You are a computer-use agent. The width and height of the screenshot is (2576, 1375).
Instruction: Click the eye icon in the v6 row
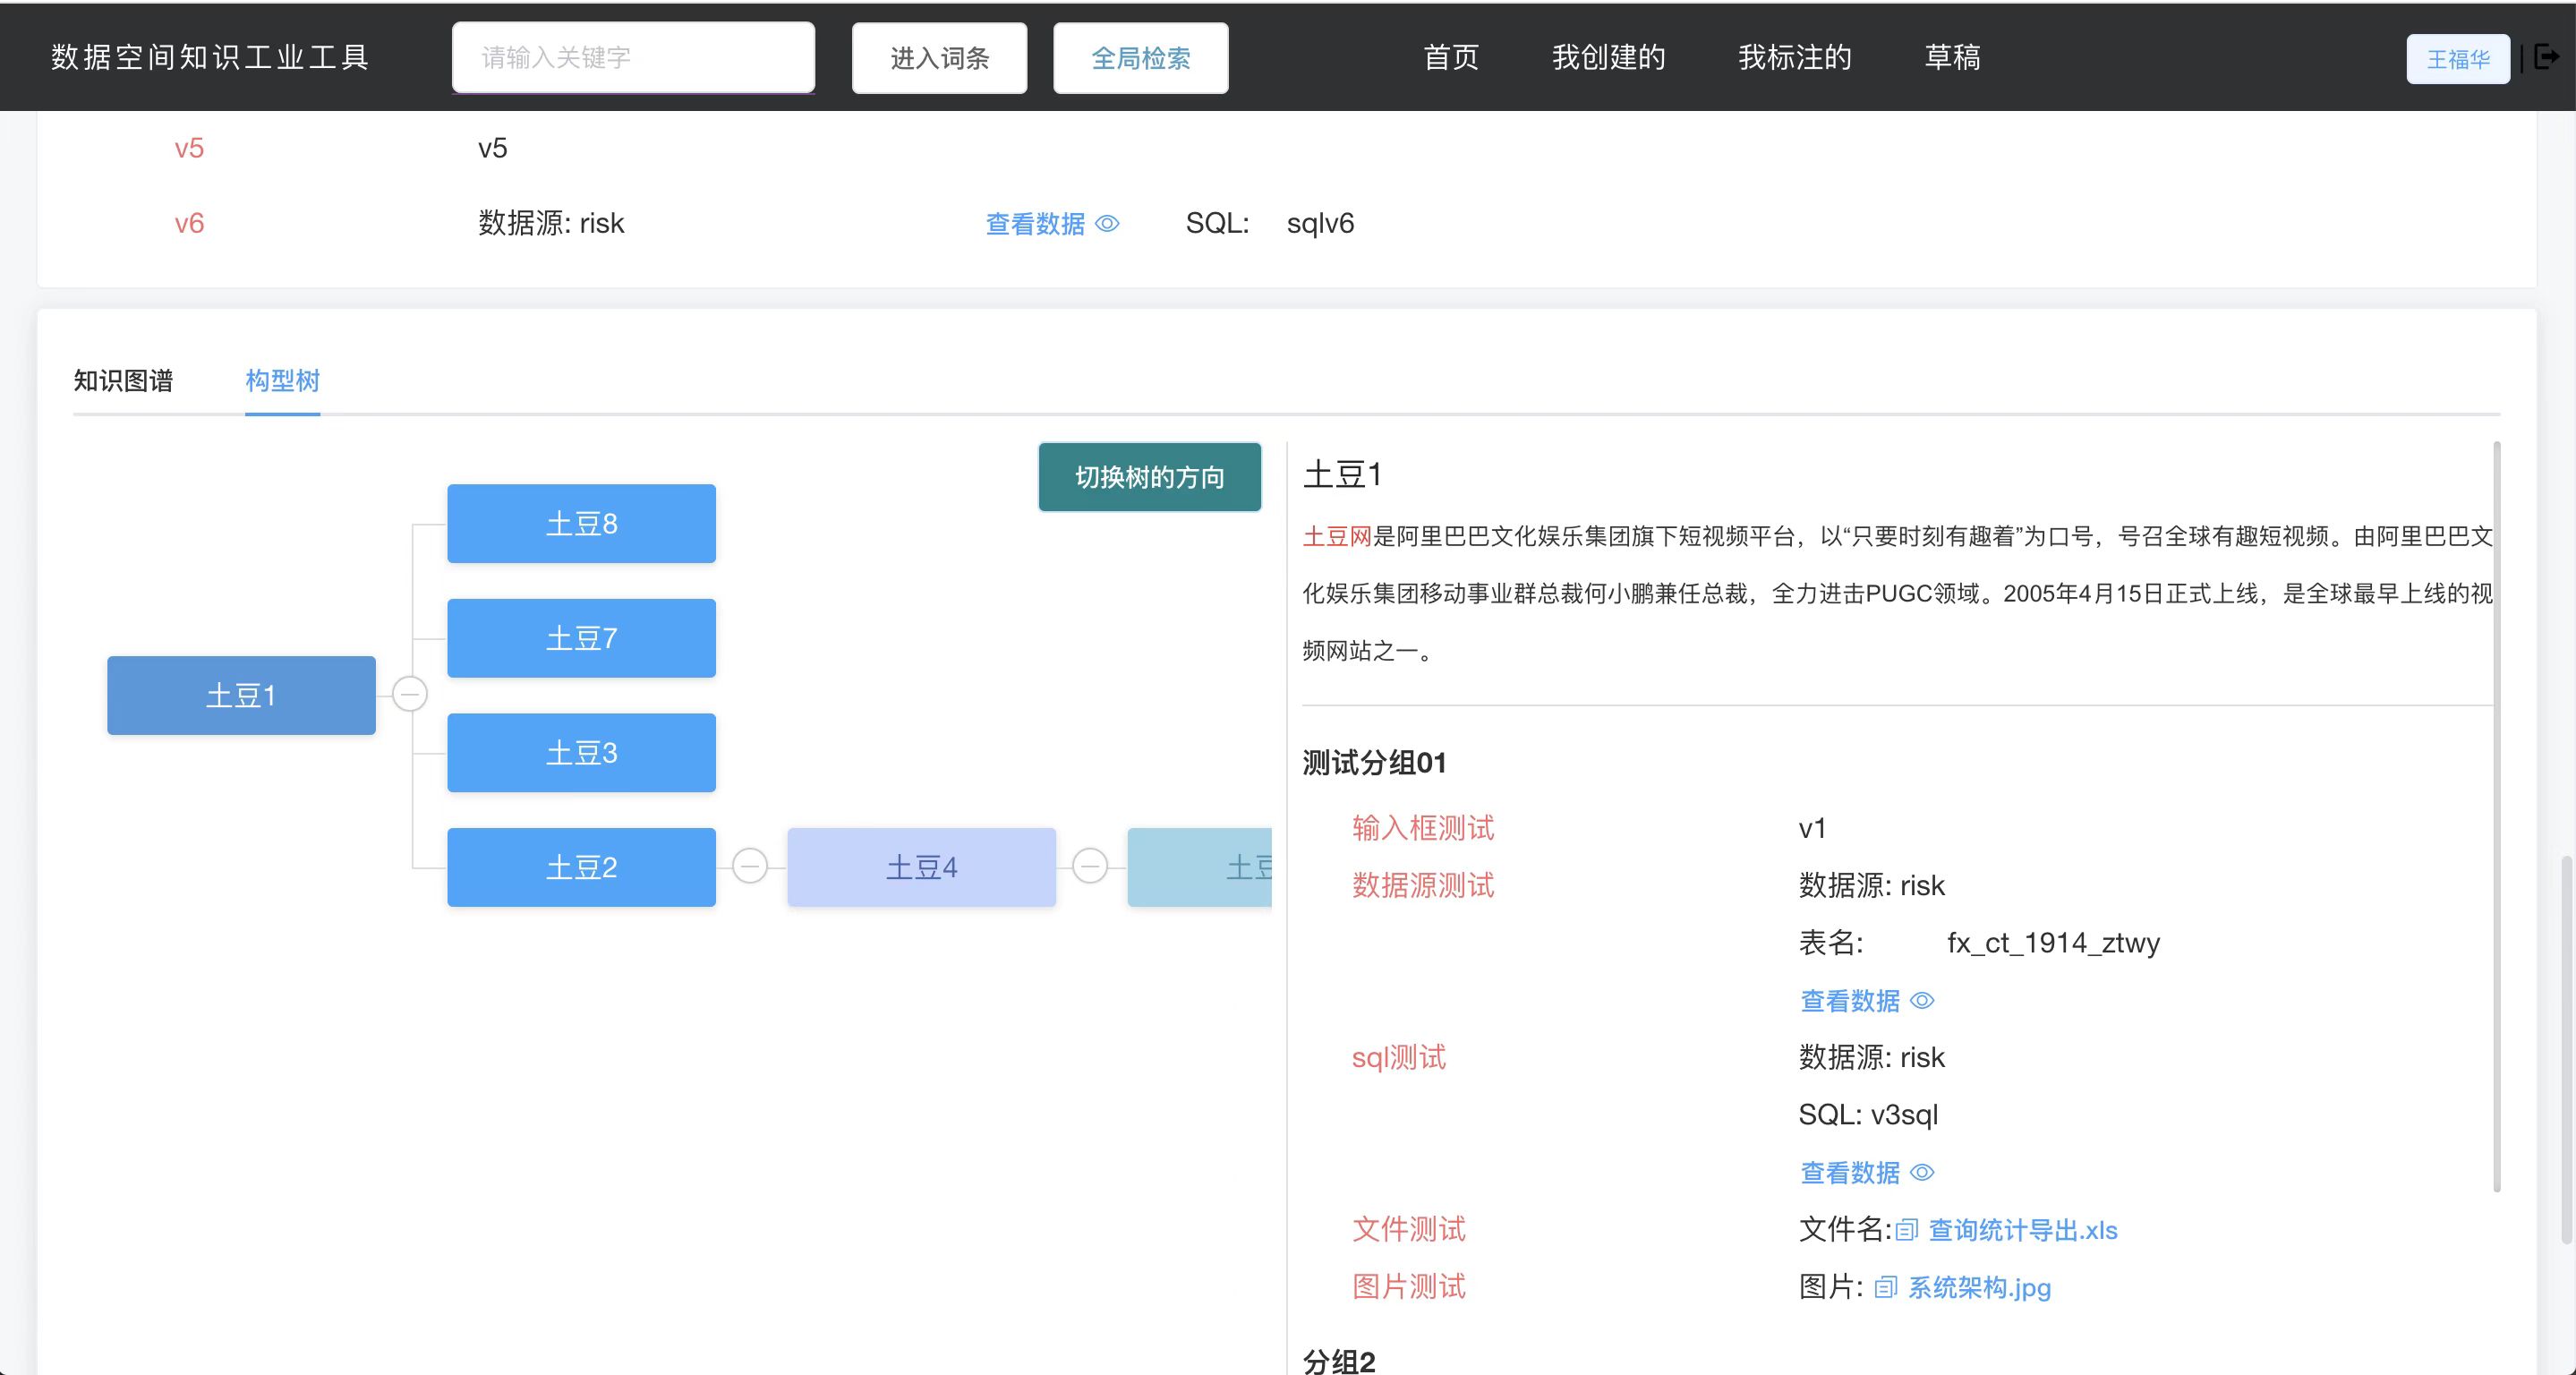(1107, 223)
